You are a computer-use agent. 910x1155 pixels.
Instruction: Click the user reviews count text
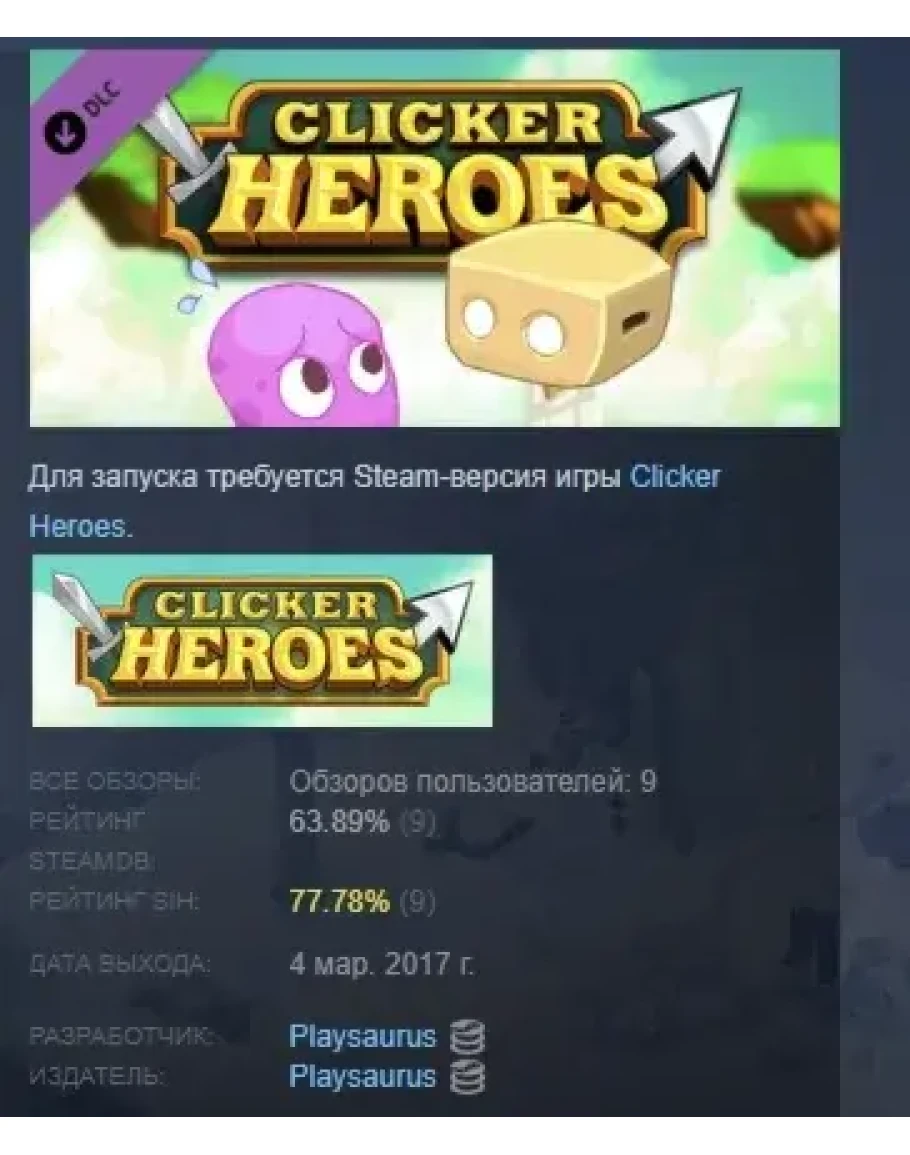click(x=472, y=782)
